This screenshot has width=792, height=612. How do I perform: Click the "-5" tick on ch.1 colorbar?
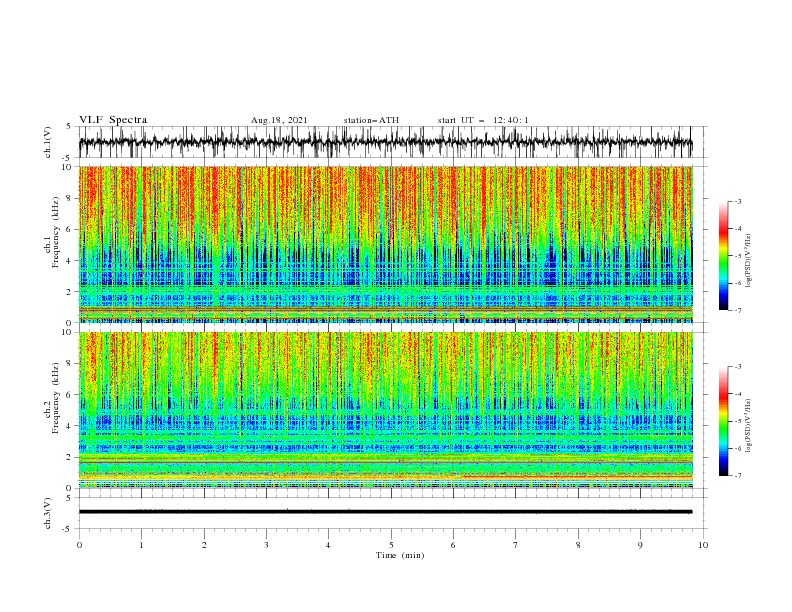[x=738, y=256]
